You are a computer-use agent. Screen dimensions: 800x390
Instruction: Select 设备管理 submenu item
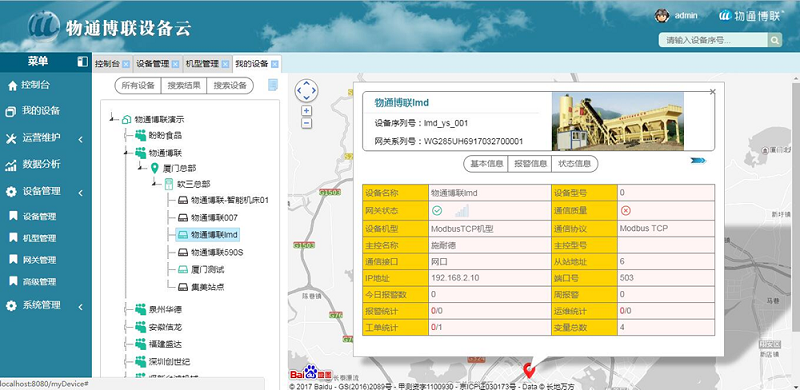coord(40,216)
